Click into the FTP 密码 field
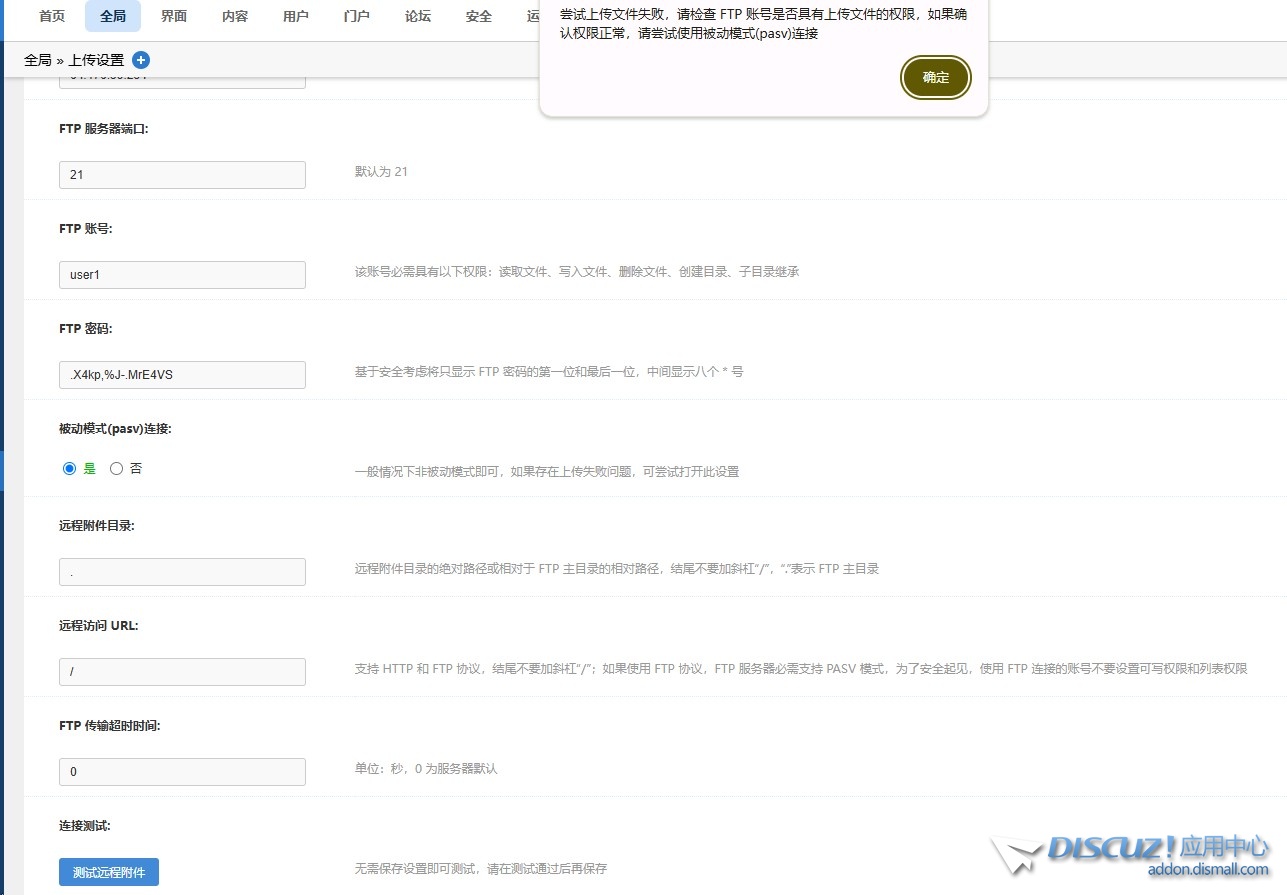The height and width of the screenshot is (895, 1287). (182, 375)
